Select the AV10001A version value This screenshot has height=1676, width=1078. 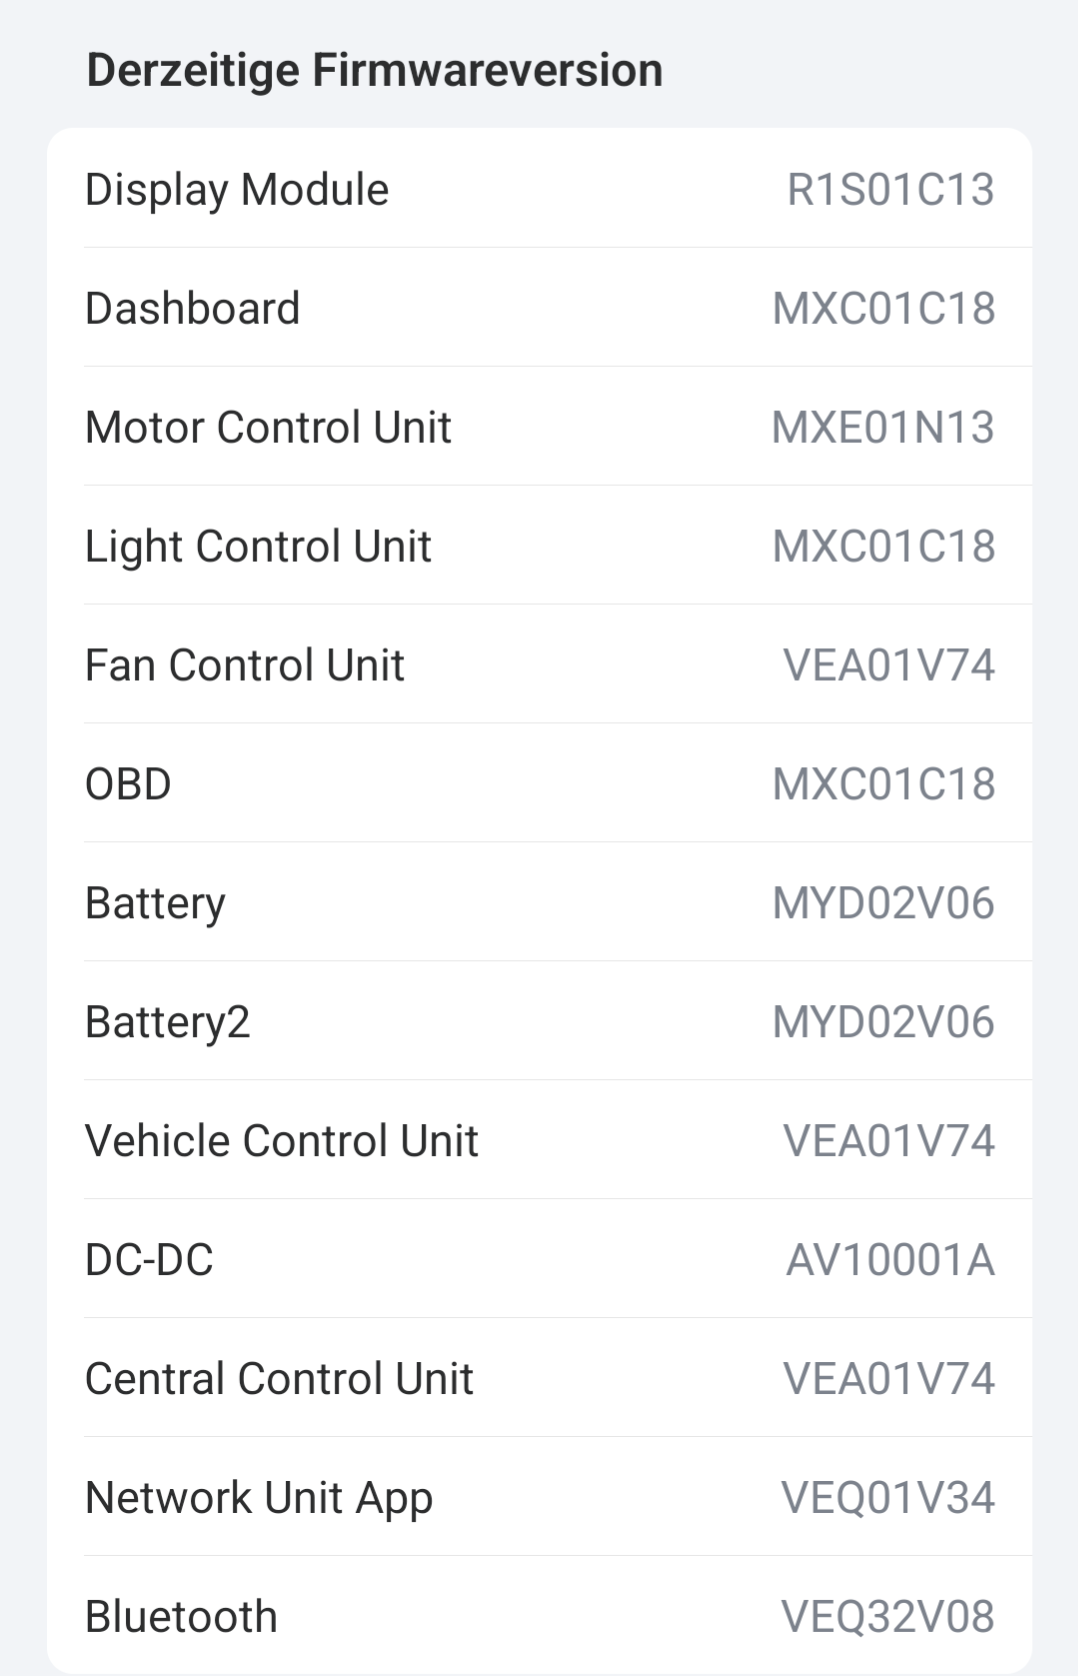pyautogui.click(x=890, y=1260)
